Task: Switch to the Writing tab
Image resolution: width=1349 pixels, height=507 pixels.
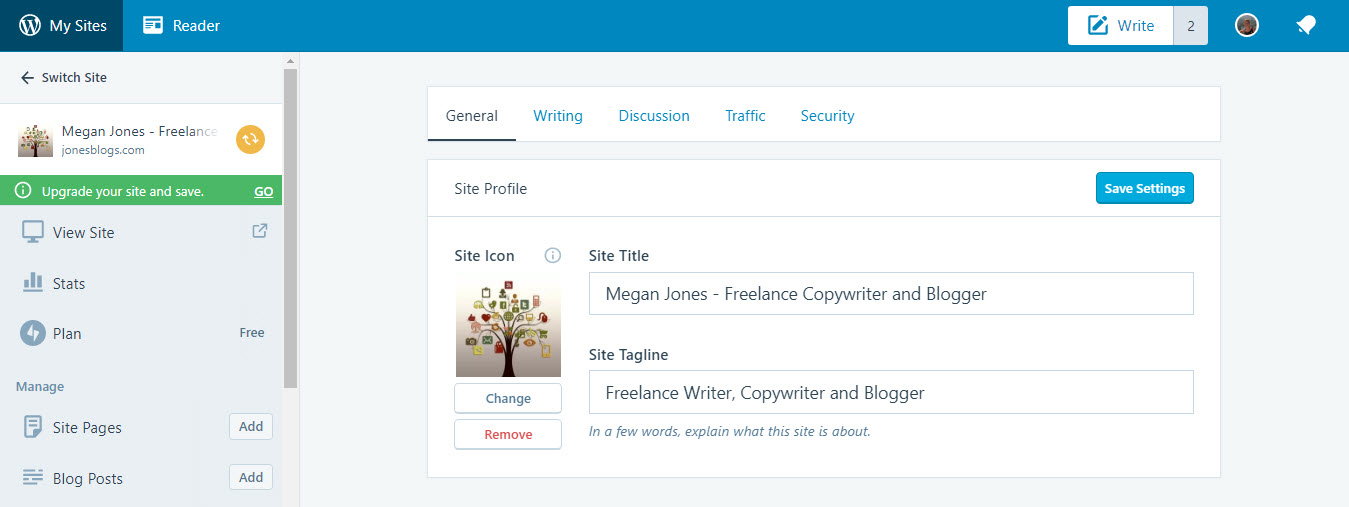Action: click(x=558, y=116)
